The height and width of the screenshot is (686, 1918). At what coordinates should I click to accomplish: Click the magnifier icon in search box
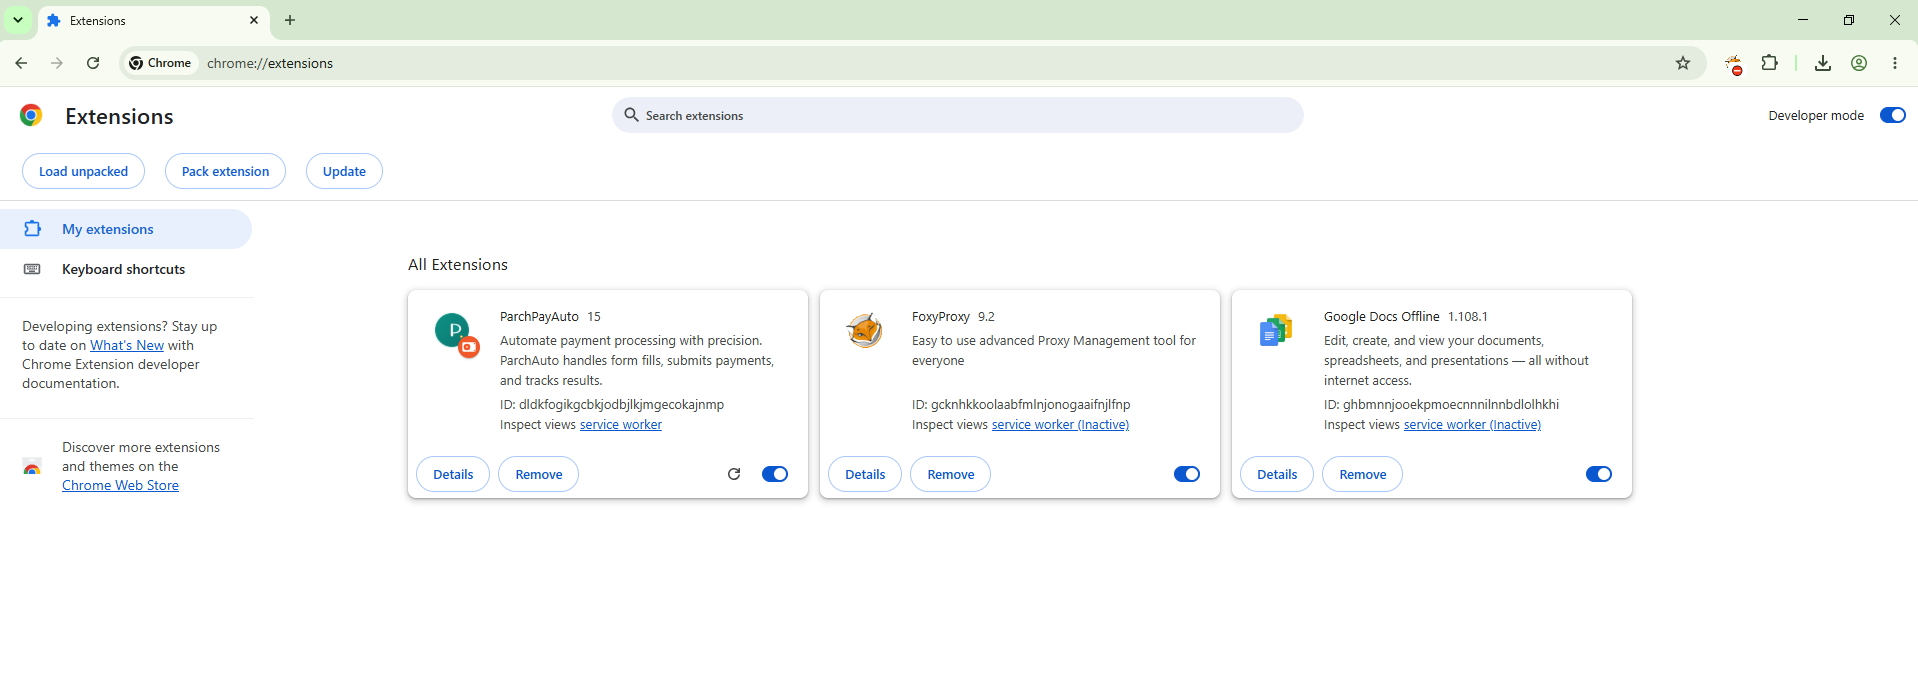click(x=631, y=115)
